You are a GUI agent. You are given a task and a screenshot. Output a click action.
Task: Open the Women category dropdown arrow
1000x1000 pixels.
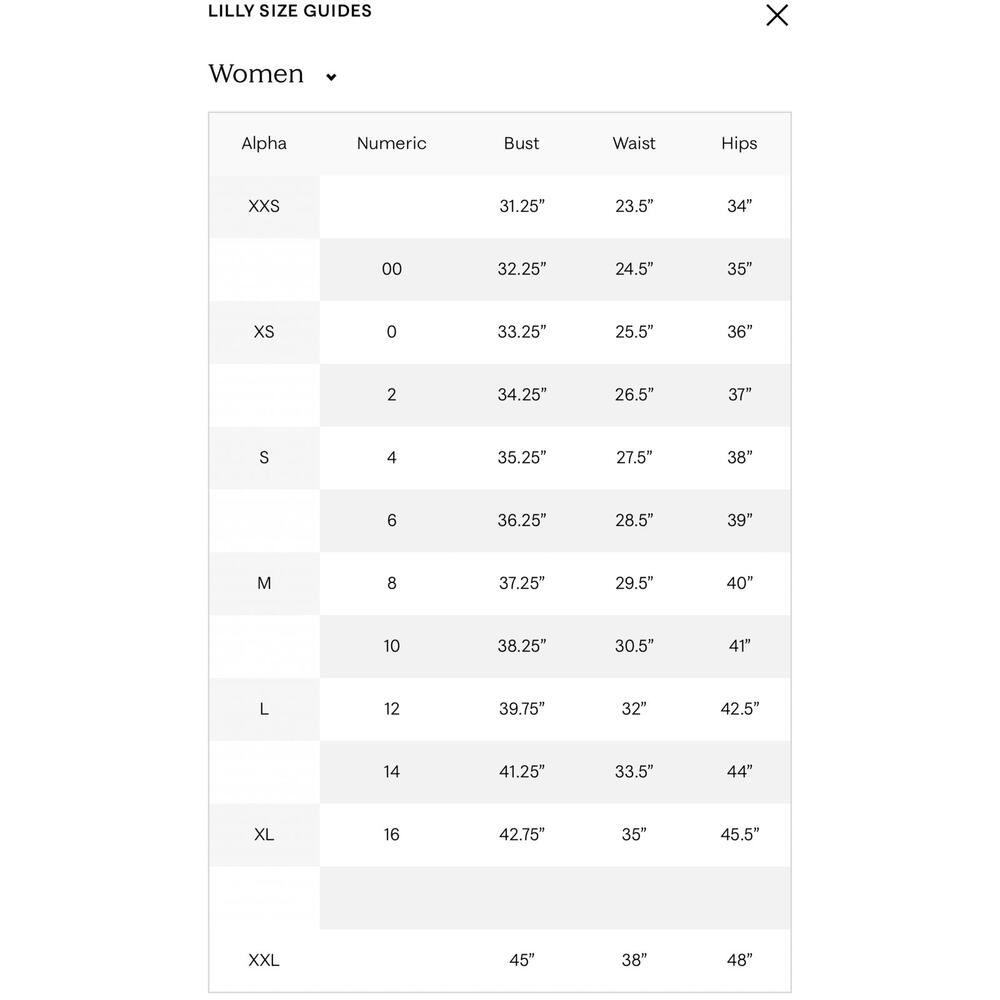tap(331, 77)
